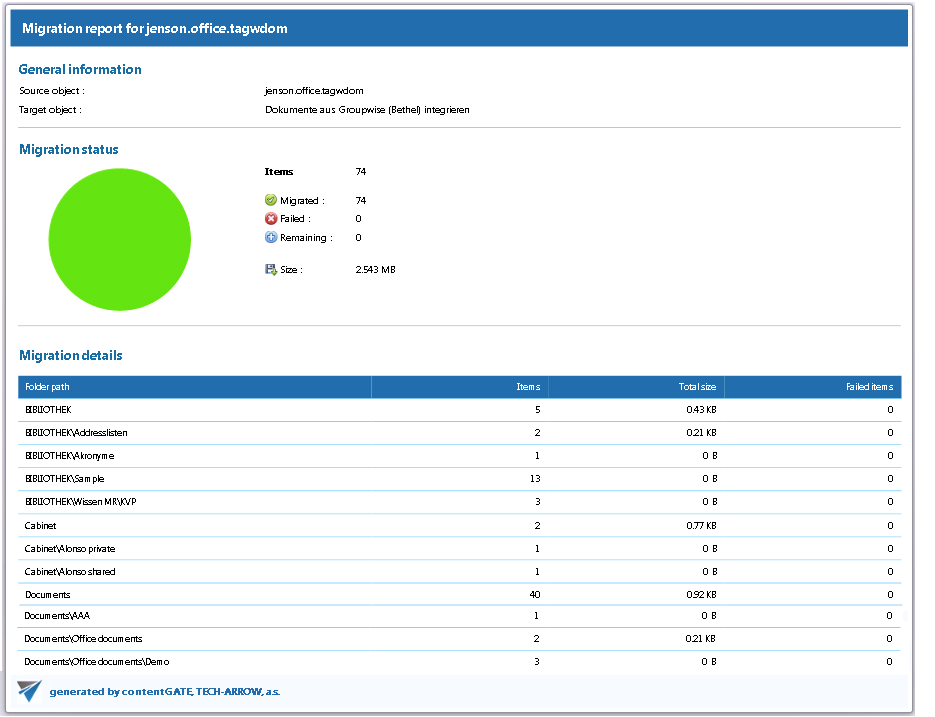Viewport: 935px width, 717px height.
Task: Expand the General information section
Action: coord(80,69)
